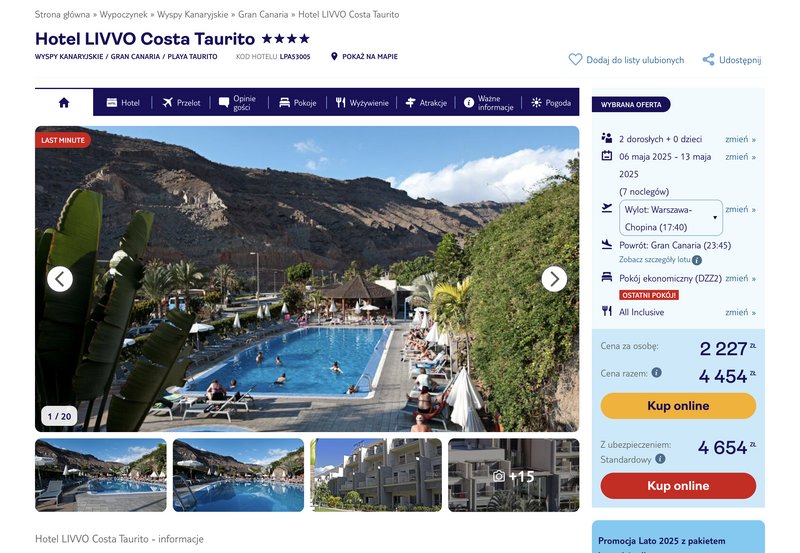Image resolution: width=800 pixels, height=553 pixels.
Task: Click the map pin Pokaż na mapie
Action: [x=334, y=56]
